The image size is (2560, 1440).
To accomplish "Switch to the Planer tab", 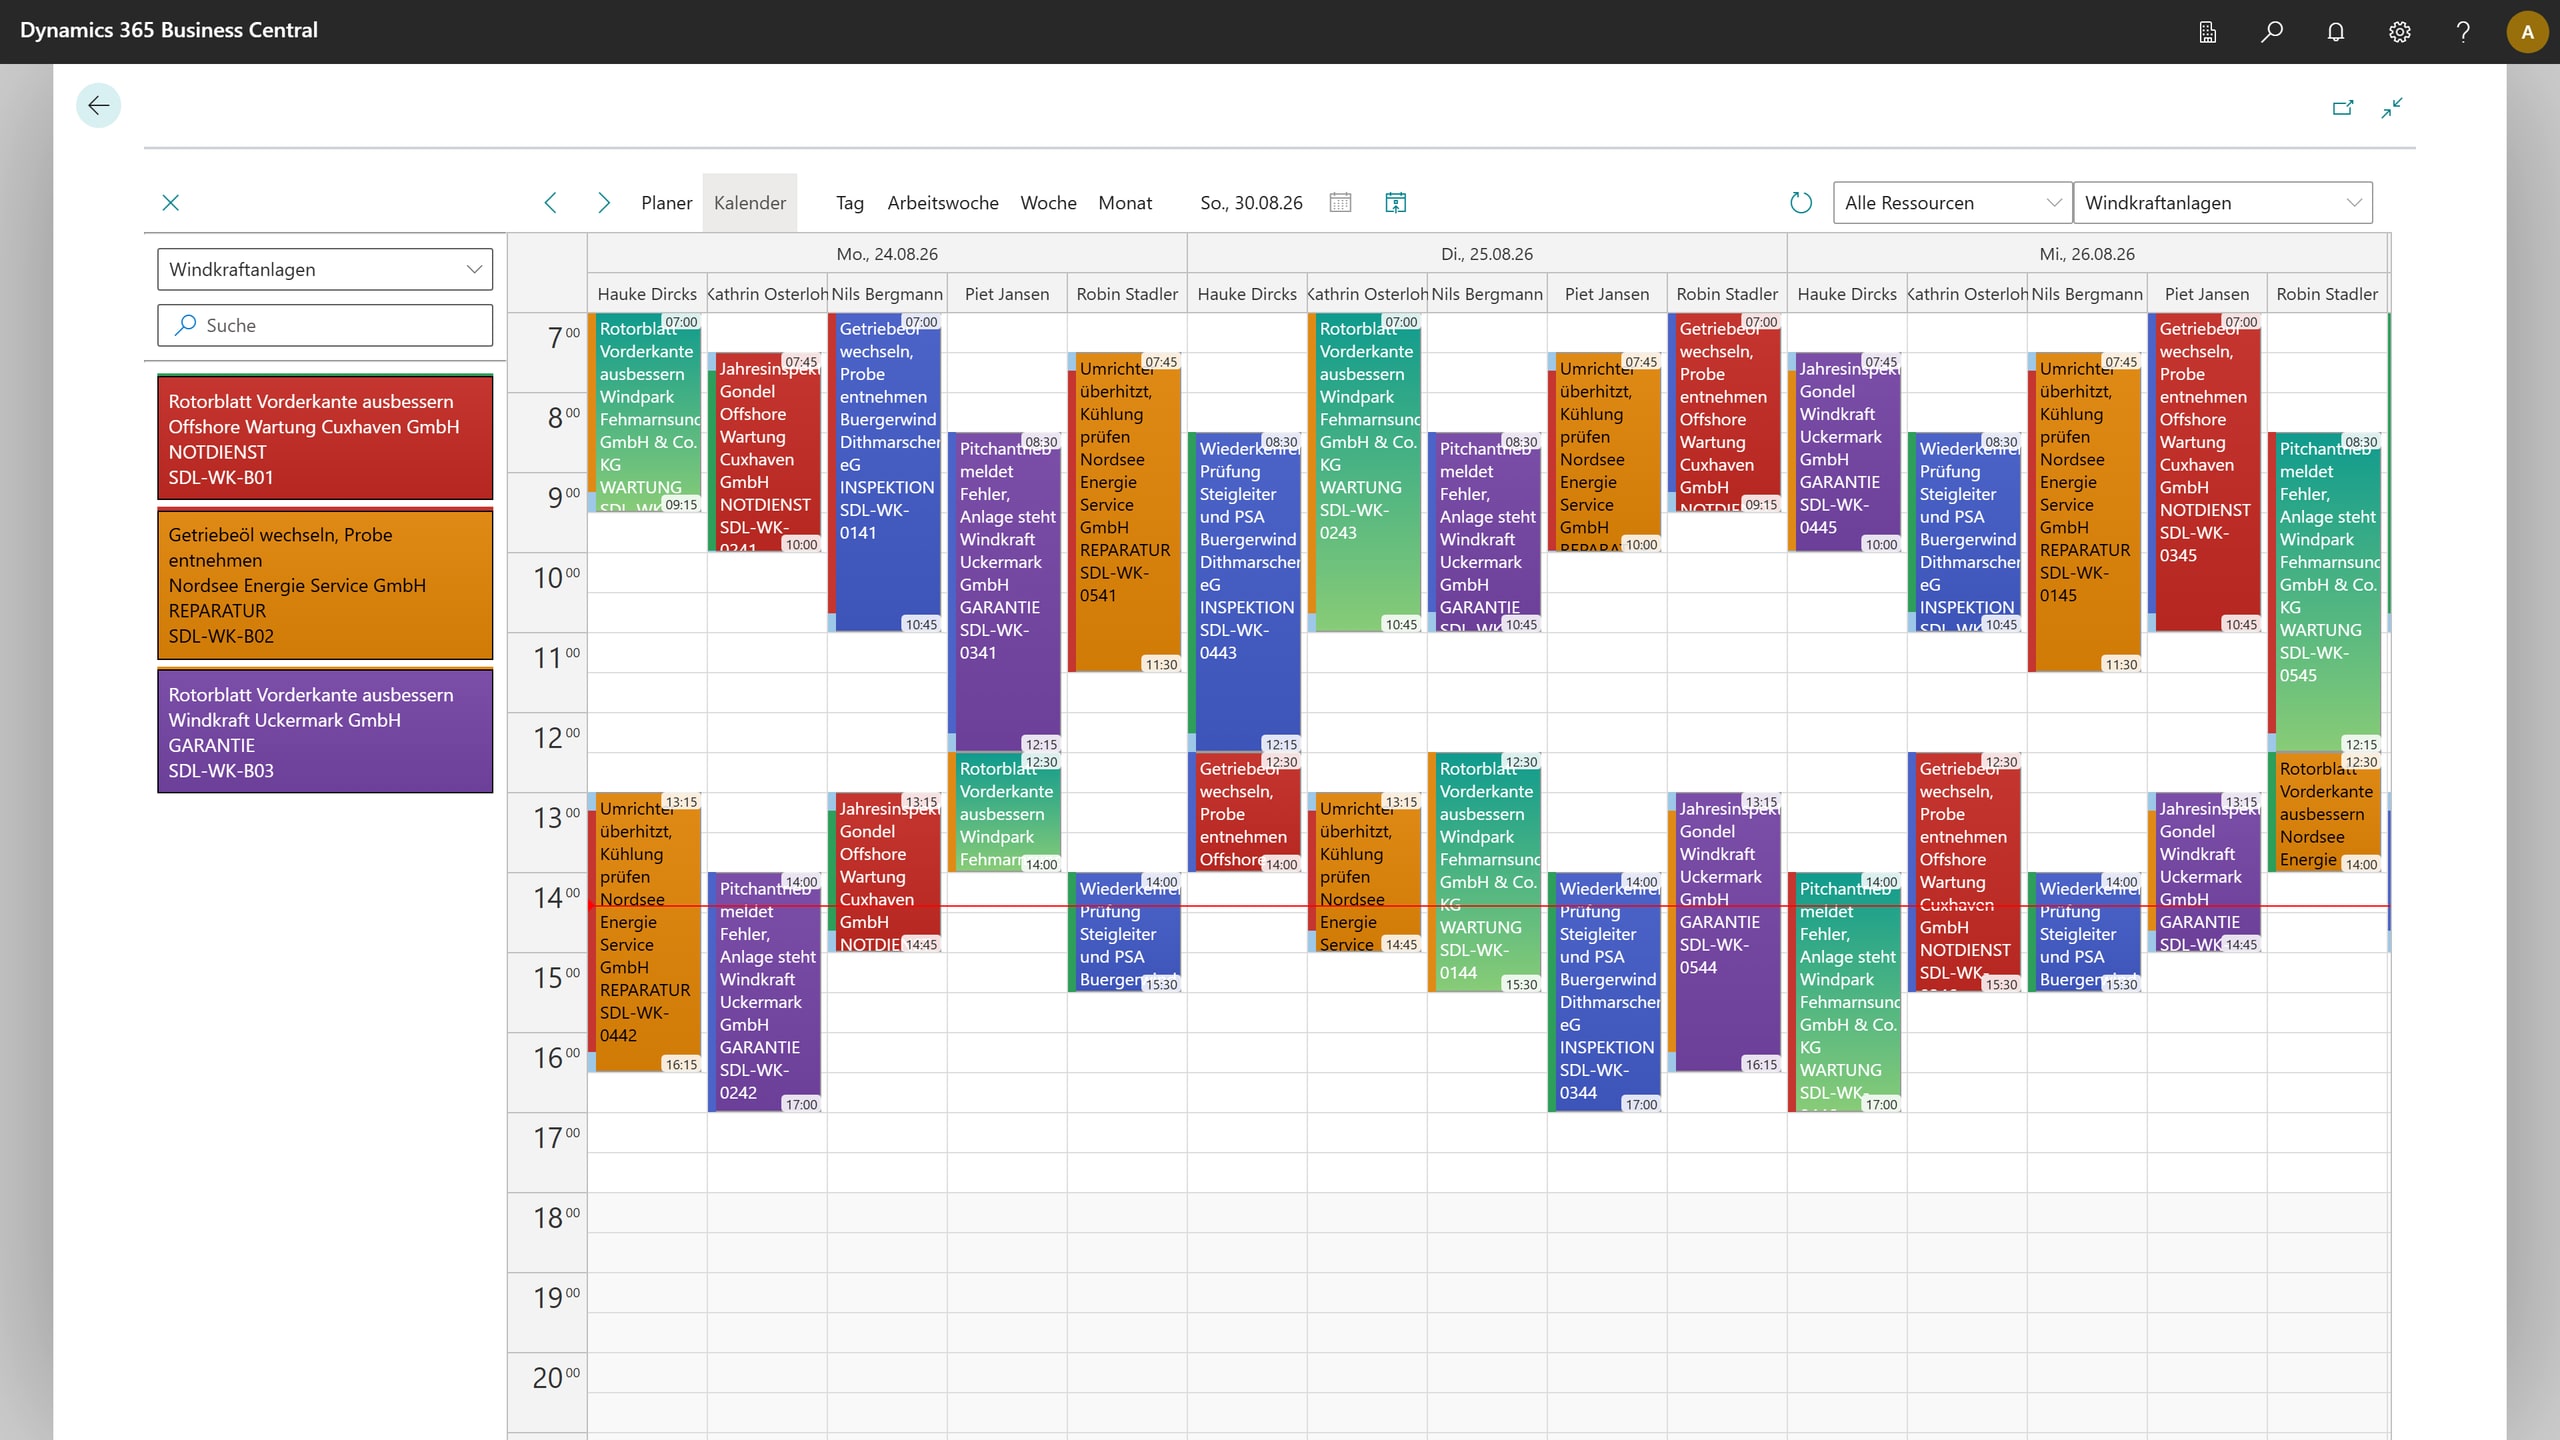I will click(x=666, y=203).
